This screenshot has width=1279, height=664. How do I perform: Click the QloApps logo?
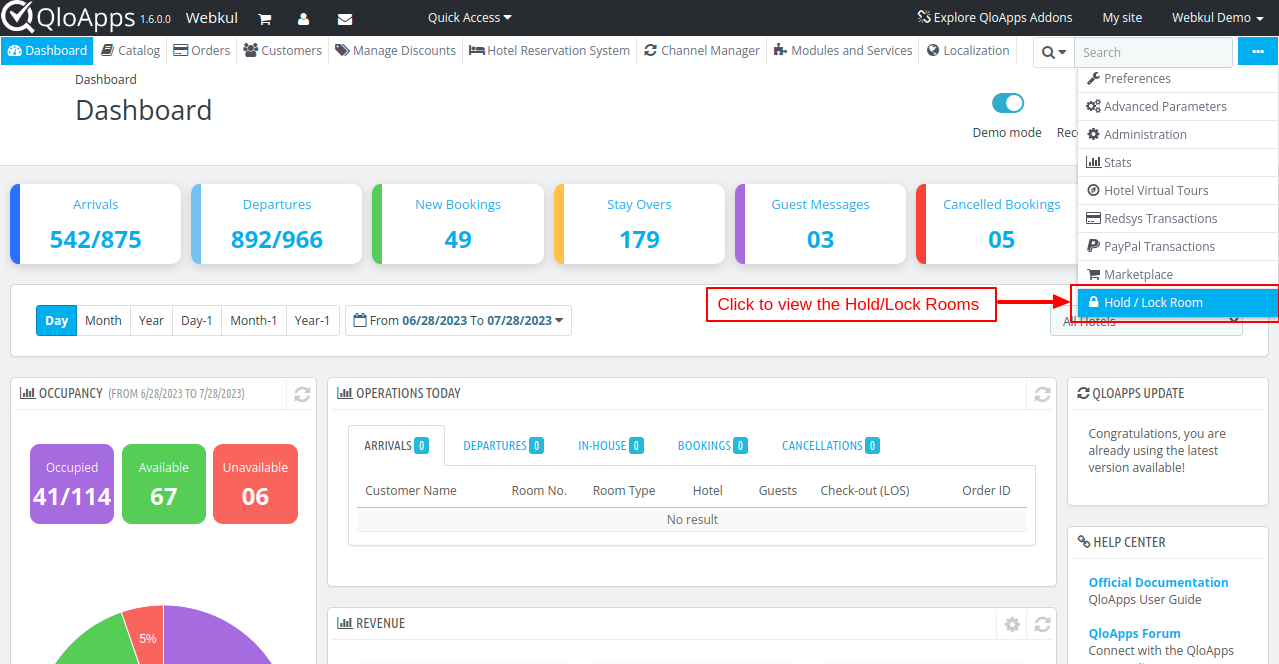coord(68,17)
